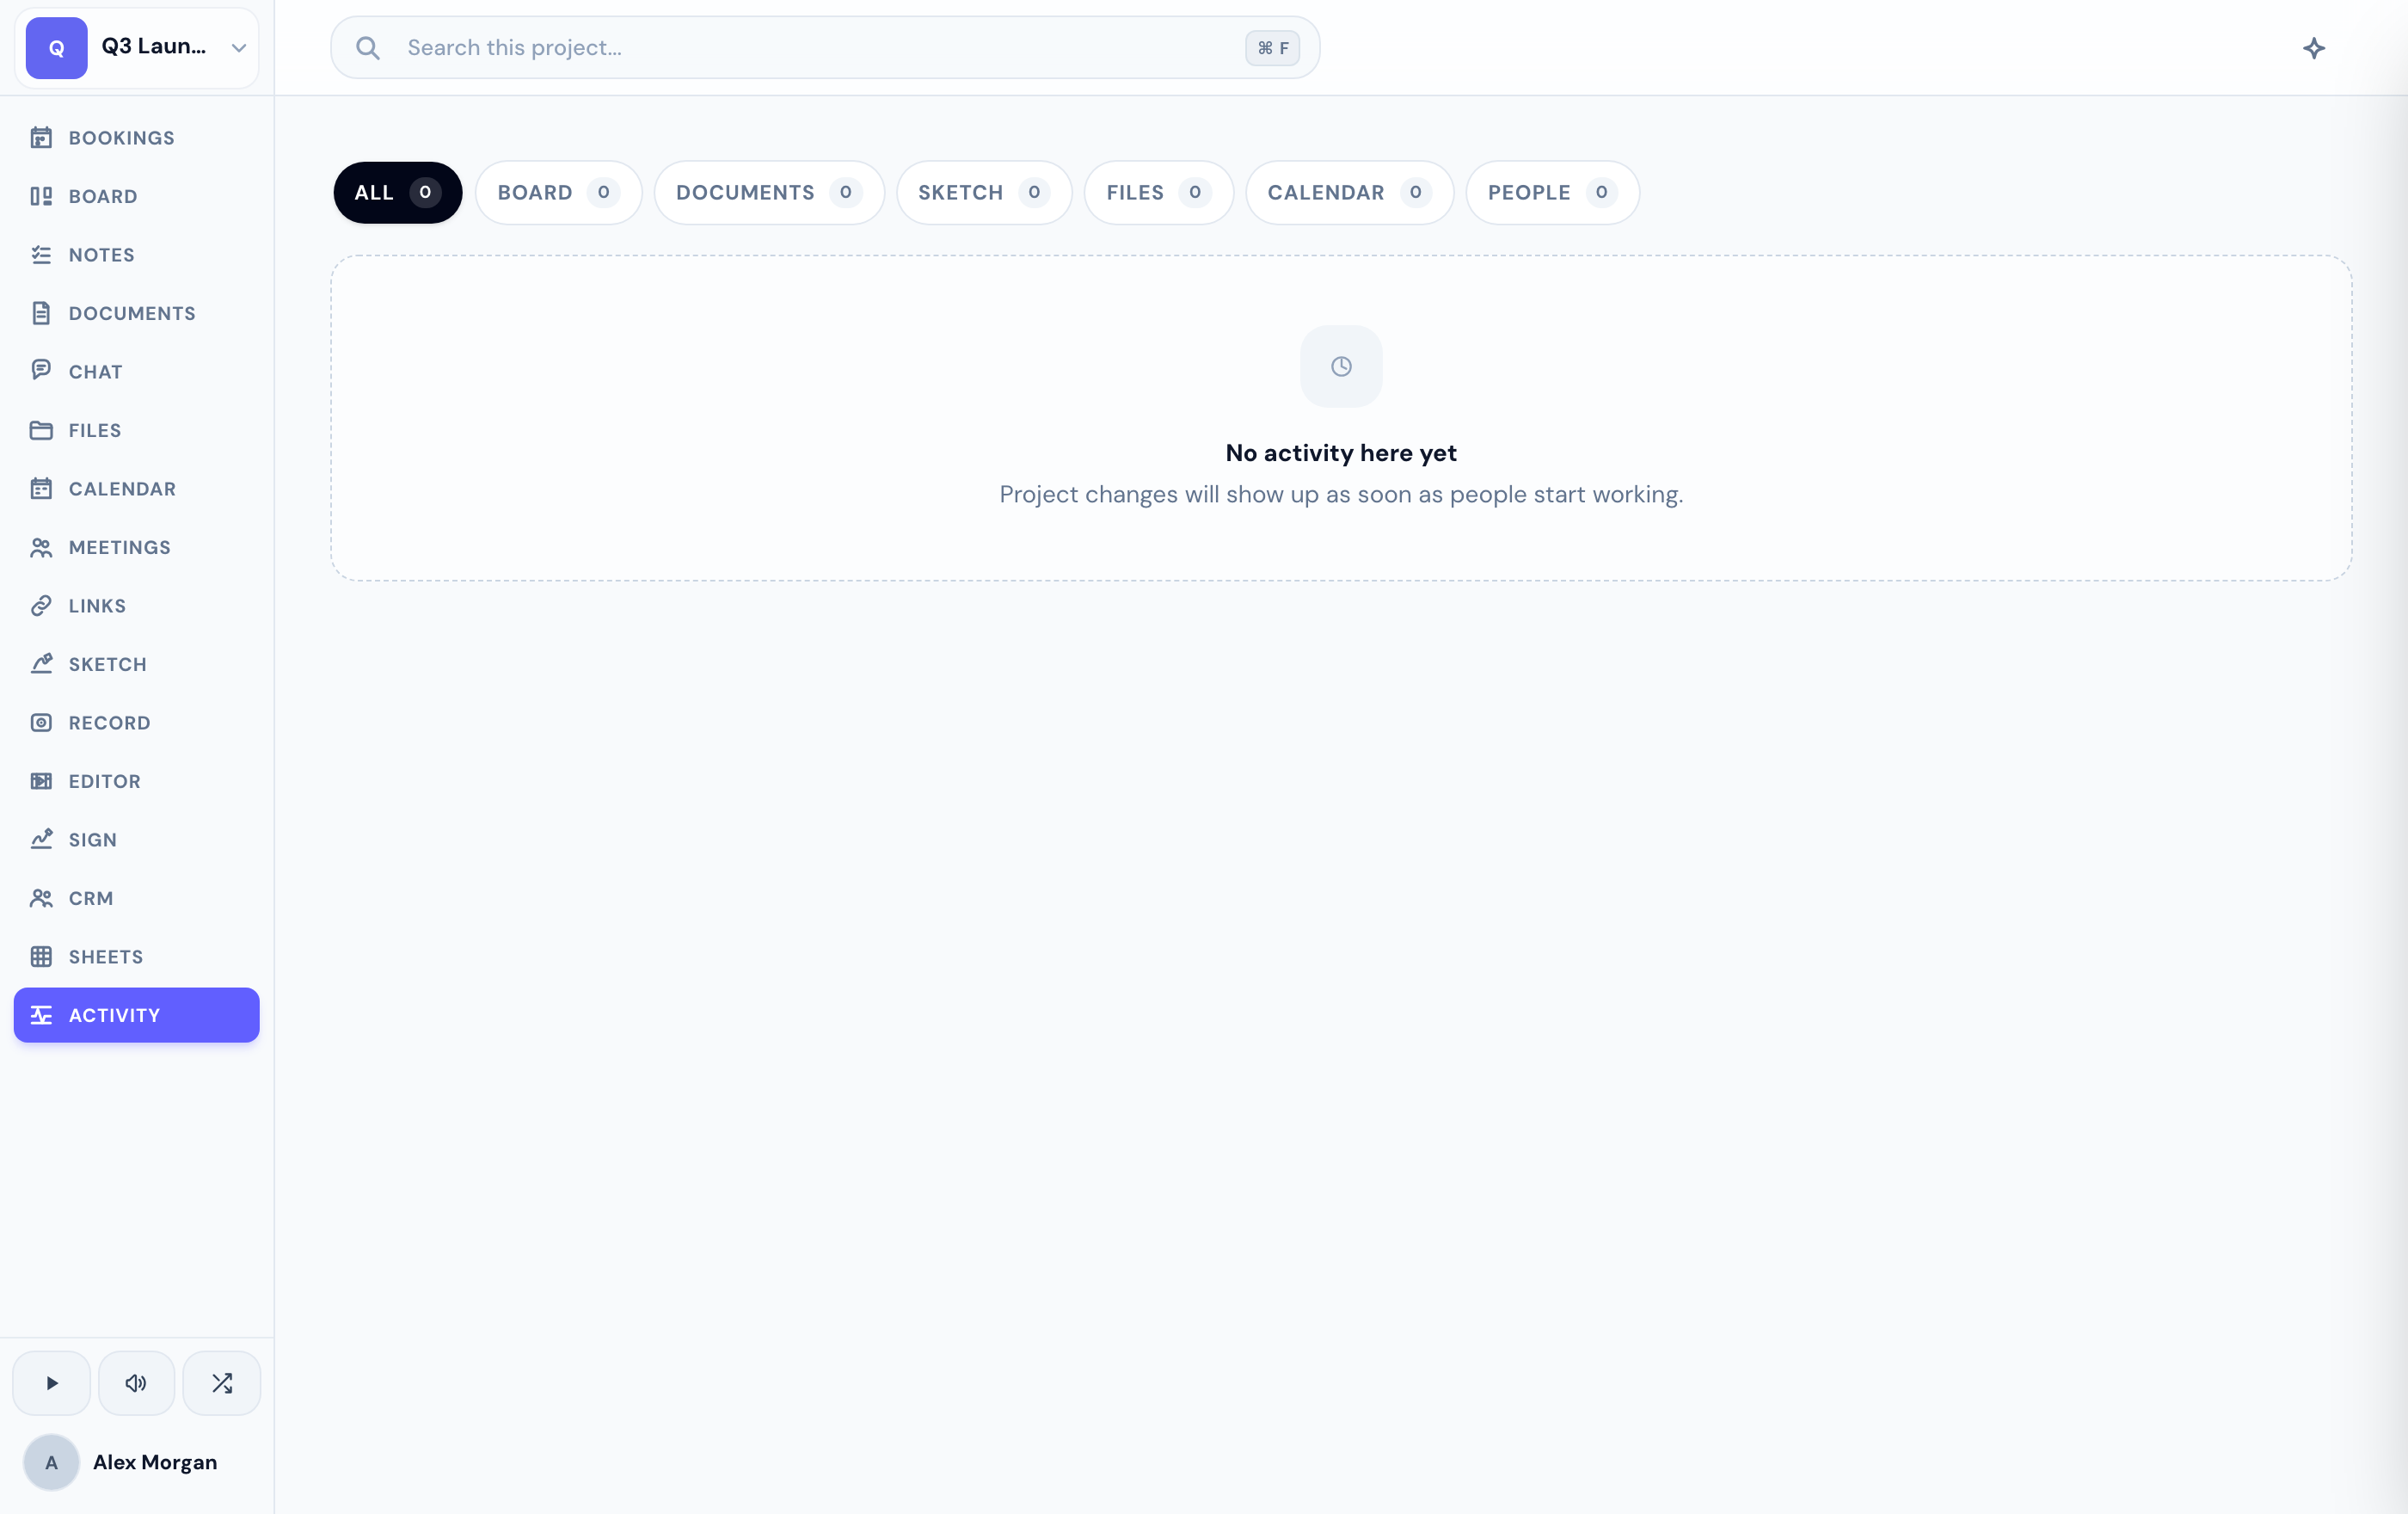
Task: Open Calendar from sidebar navigation
Action: pyautogui.click(x=136, y=489)
